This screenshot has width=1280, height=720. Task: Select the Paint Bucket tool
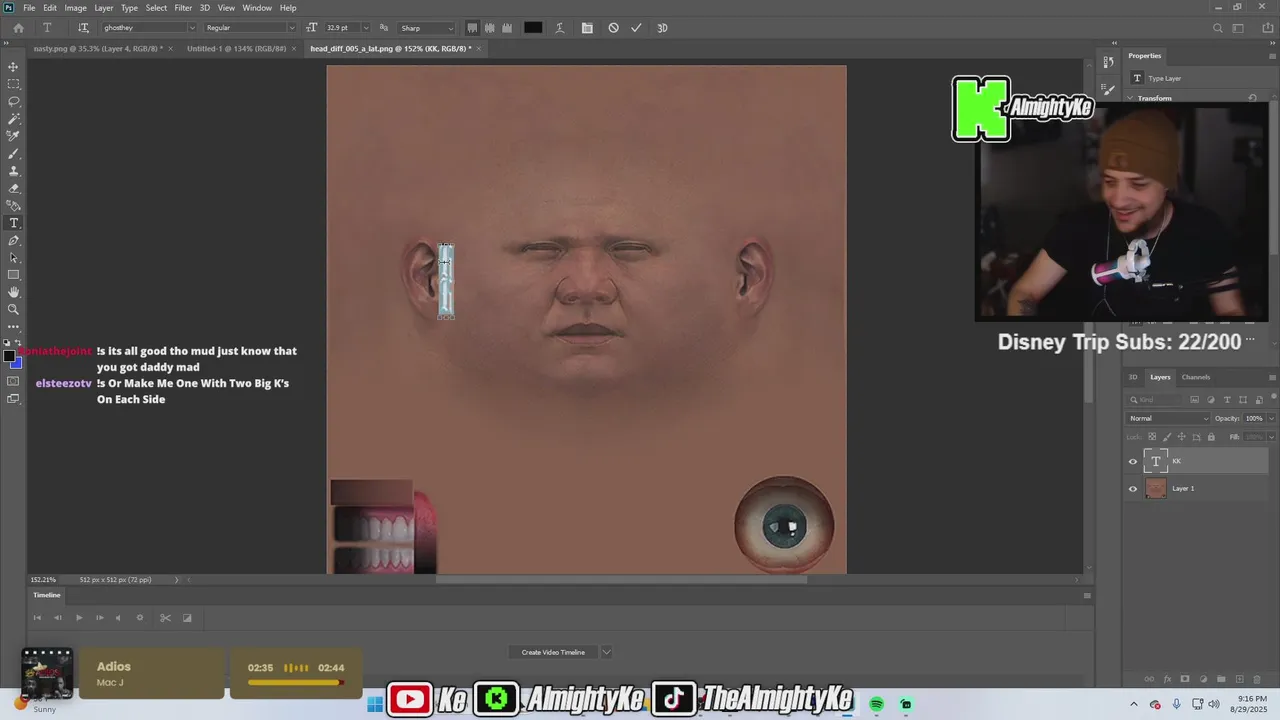click(13, 206)
